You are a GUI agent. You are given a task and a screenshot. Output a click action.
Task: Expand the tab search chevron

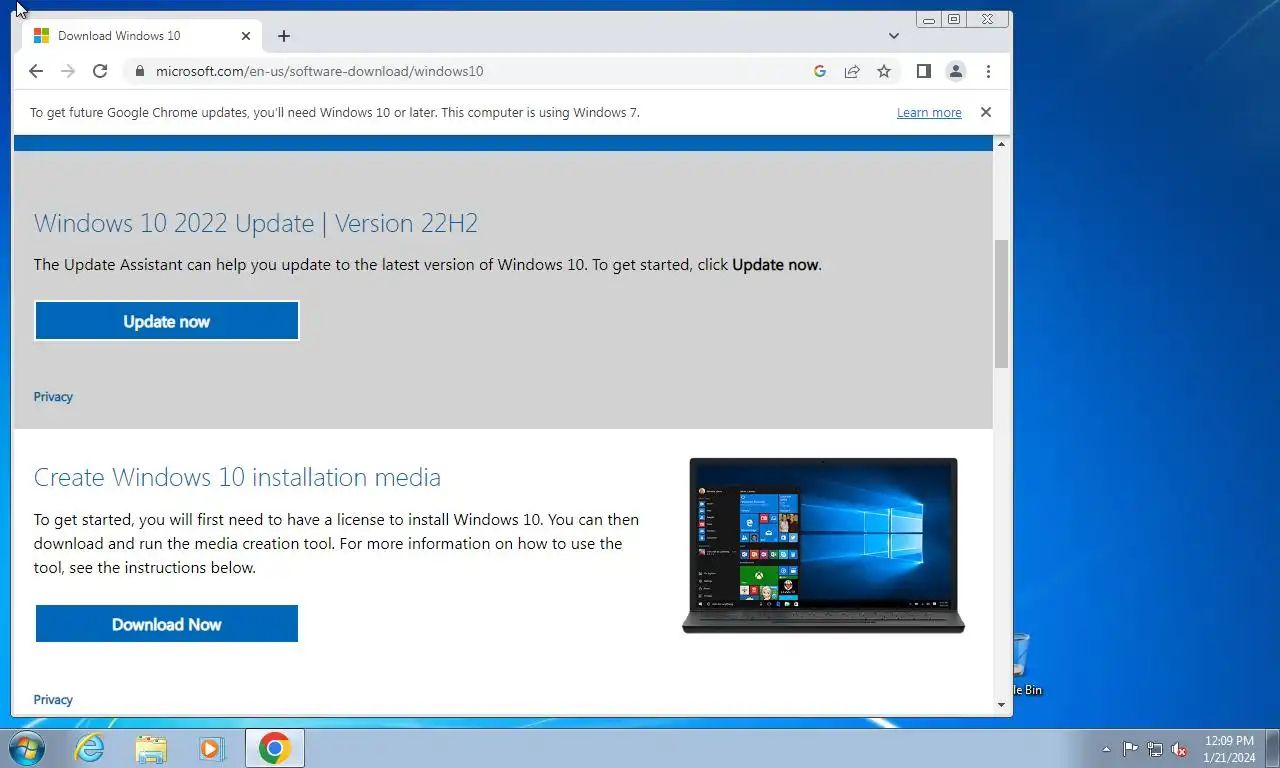coord(894,36)
